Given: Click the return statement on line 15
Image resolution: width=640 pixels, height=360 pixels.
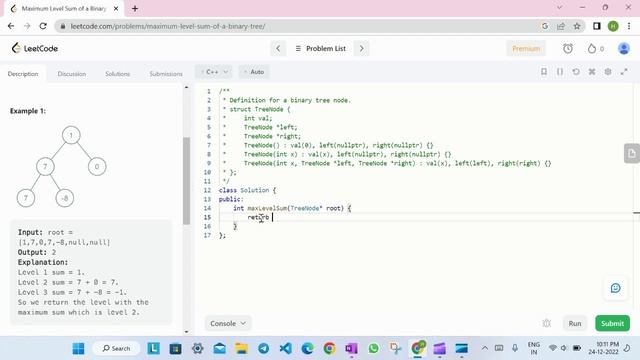Looking at the screenshot, I should 258,218.
